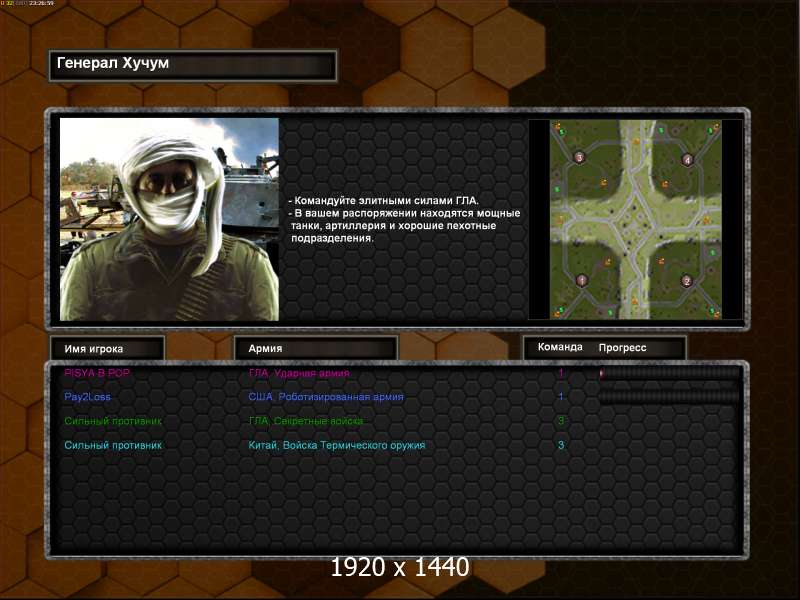Select start position 1 on the map

(582, 280)
